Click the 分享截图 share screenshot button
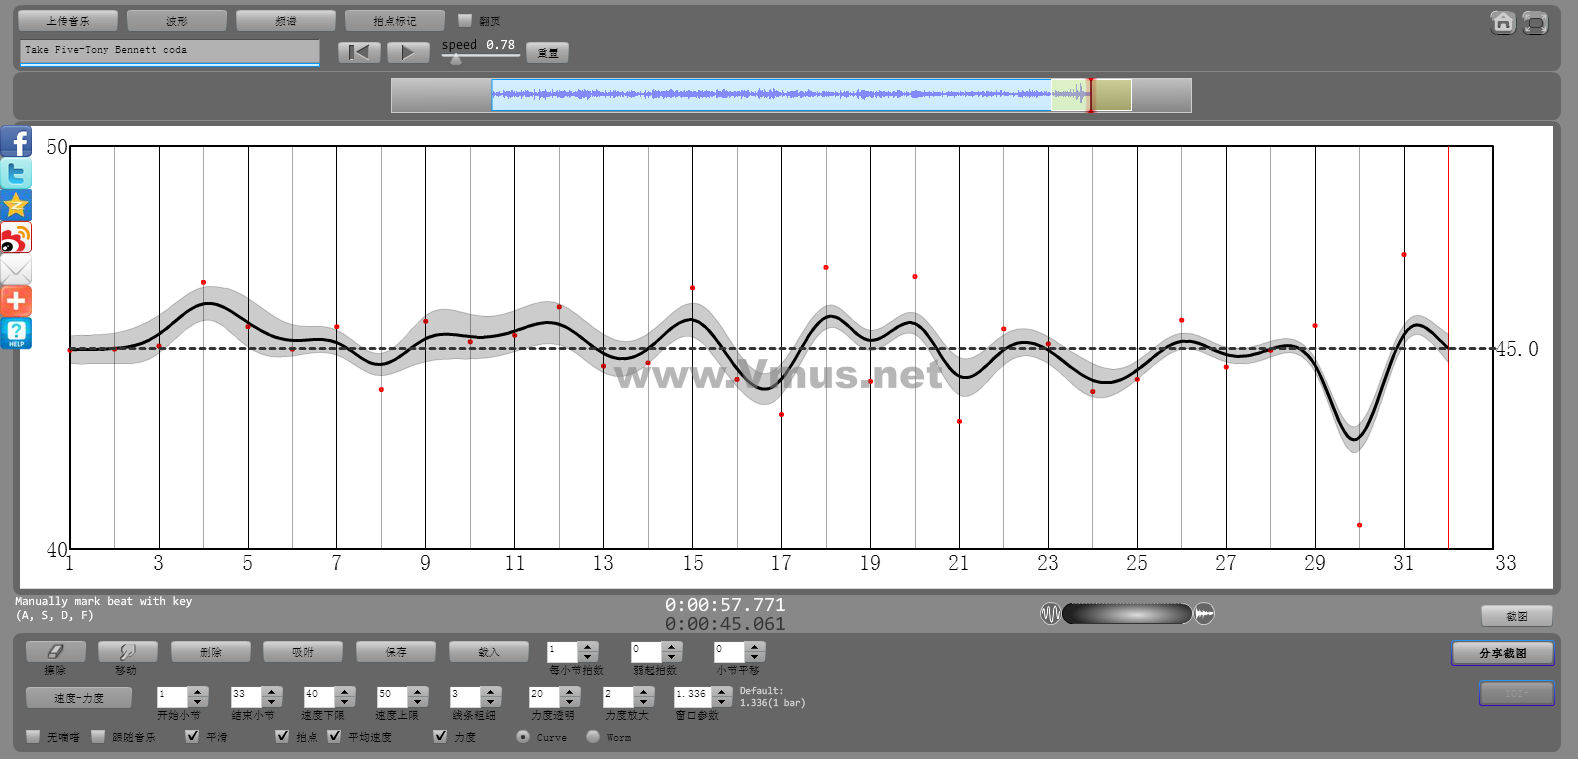1578x759 pixels. [1502, 653]
